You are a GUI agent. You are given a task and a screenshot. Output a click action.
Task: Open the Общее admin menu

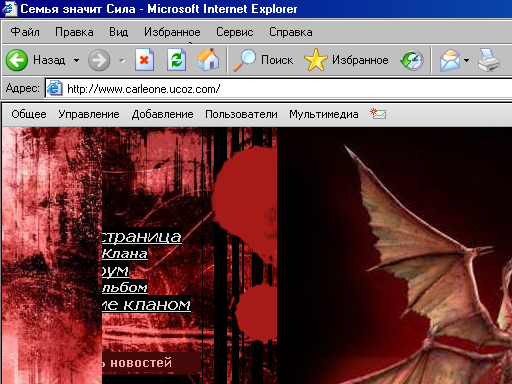coord(29,114)
